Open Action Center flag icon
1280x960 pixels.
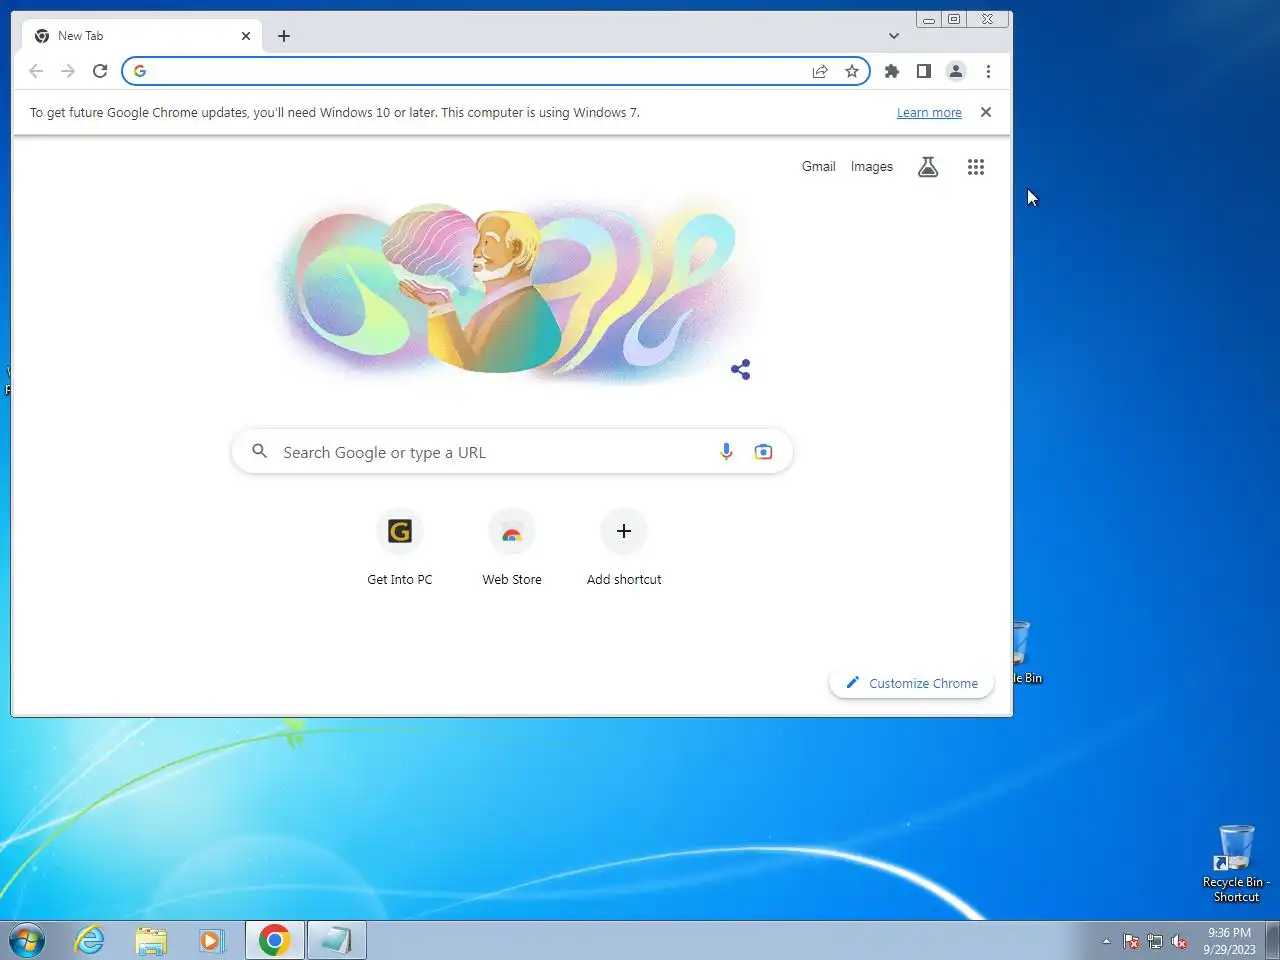(1131, 941)
